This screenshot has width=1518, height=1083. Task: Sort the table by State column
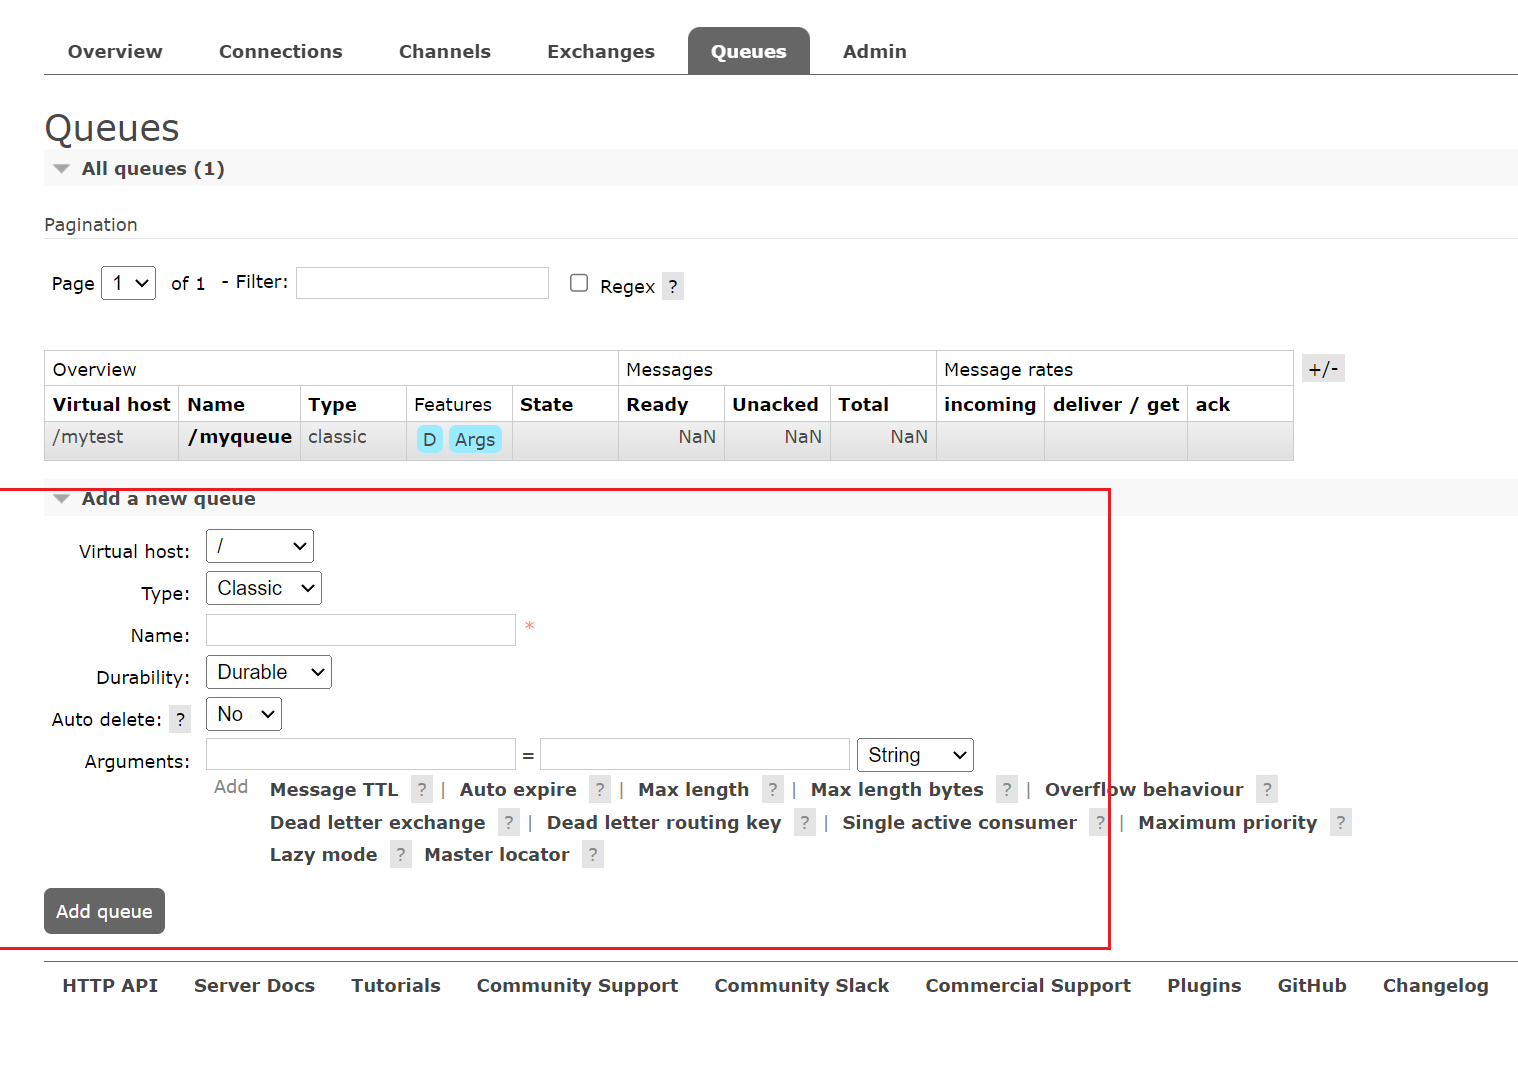(547, 405)
